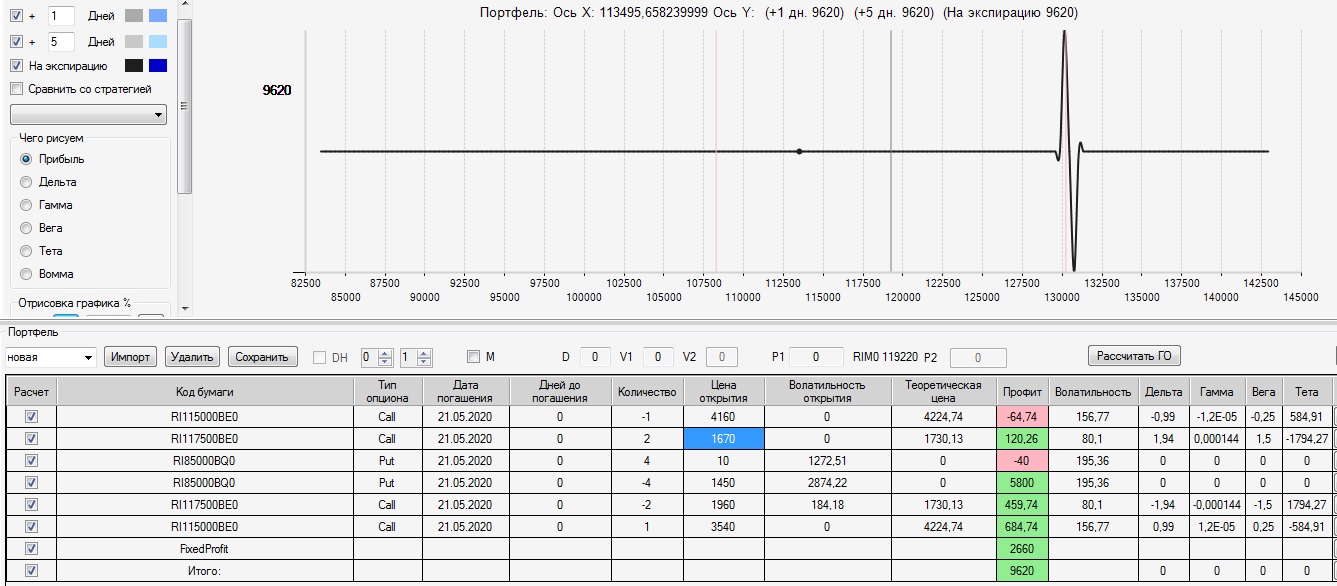
Task: Click the highlighted 1670 opening price cell
Action: pos(724,438)
